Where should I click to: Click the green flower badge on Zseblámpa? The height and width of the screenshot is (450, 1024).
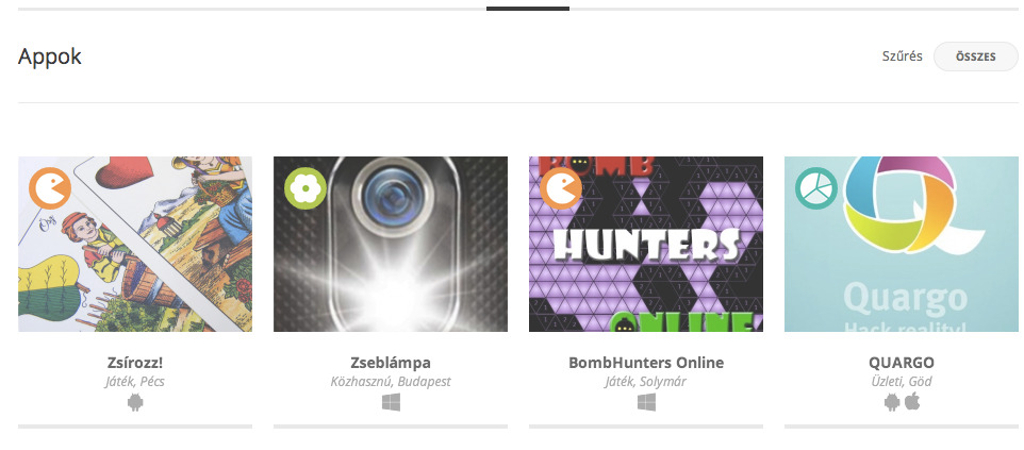[305, 188]
